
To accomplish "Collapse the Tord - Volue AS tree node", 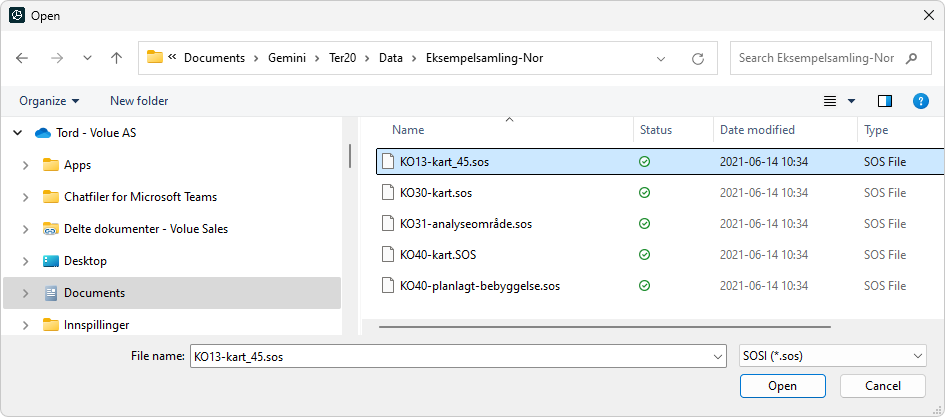I will pyautogui.click(x=17, y=133).
